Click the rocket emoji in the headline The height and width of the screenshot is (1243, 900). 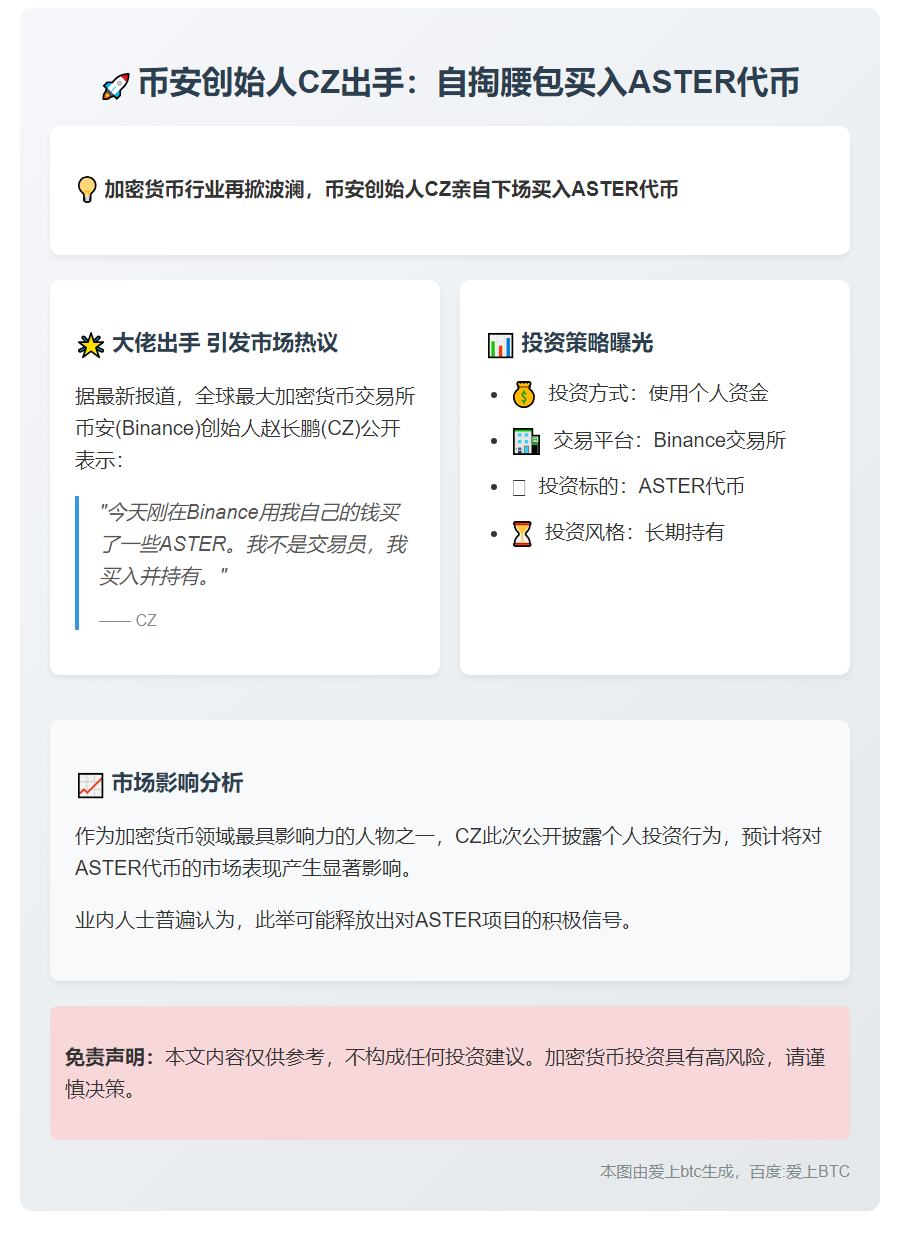click(116, 86)
